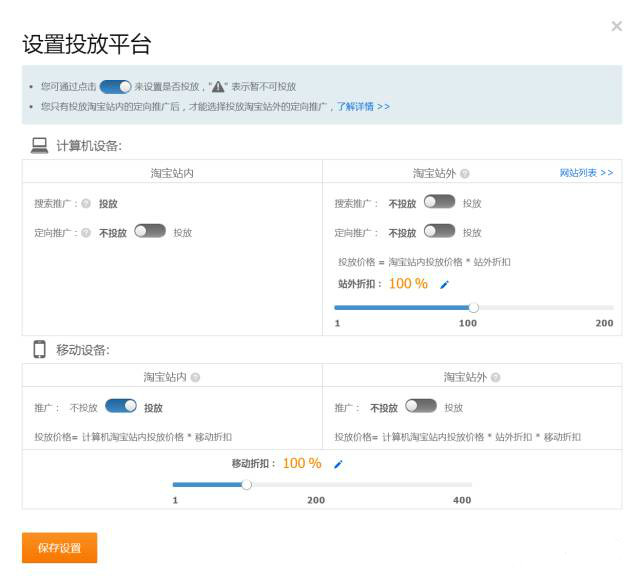Click the help icon next to 定向推广 in 淘宝站内
The height and width of the screenshot is (583, 640).
pos(86,233)
